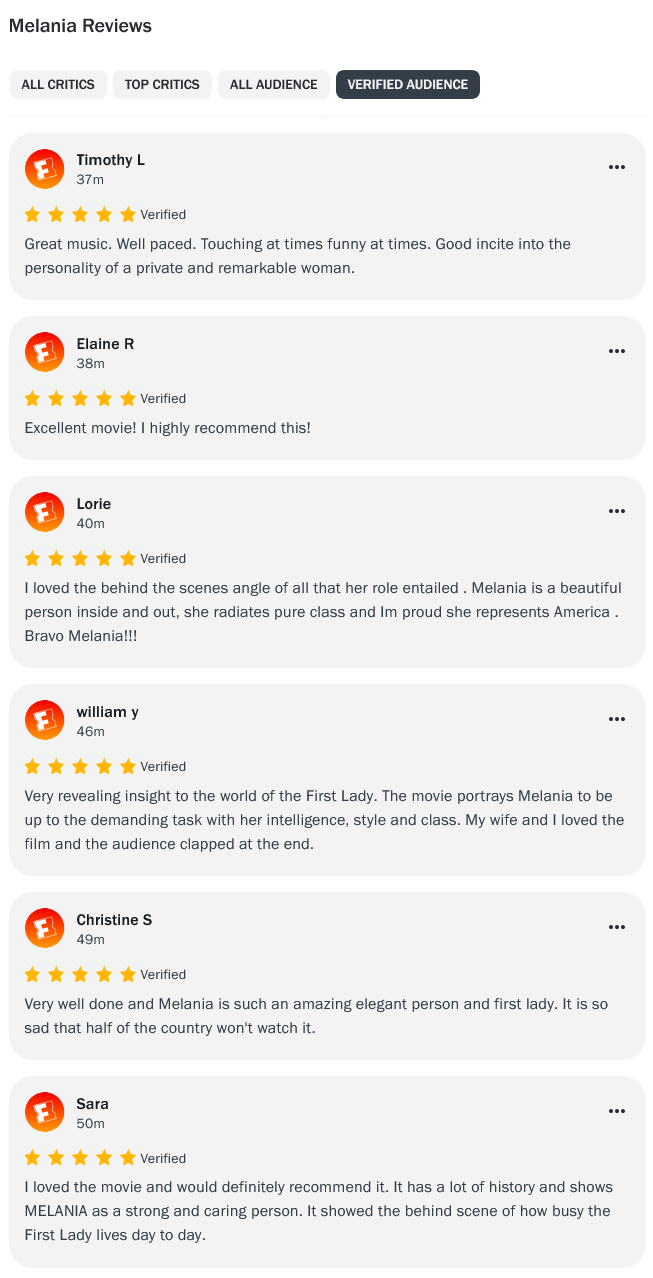
Task: Click Sara's Fandango avatar icon
Action: [x=44, y=1112]
